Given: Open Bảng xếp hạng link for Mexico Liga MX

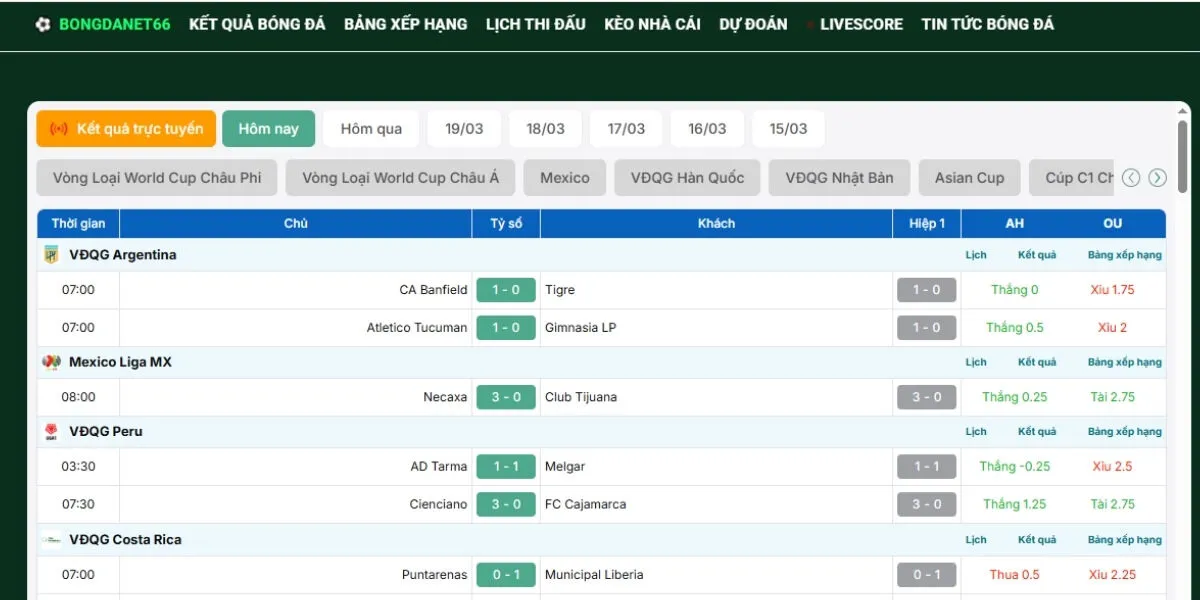Looking at the screenshot, I should [1124, 362].
